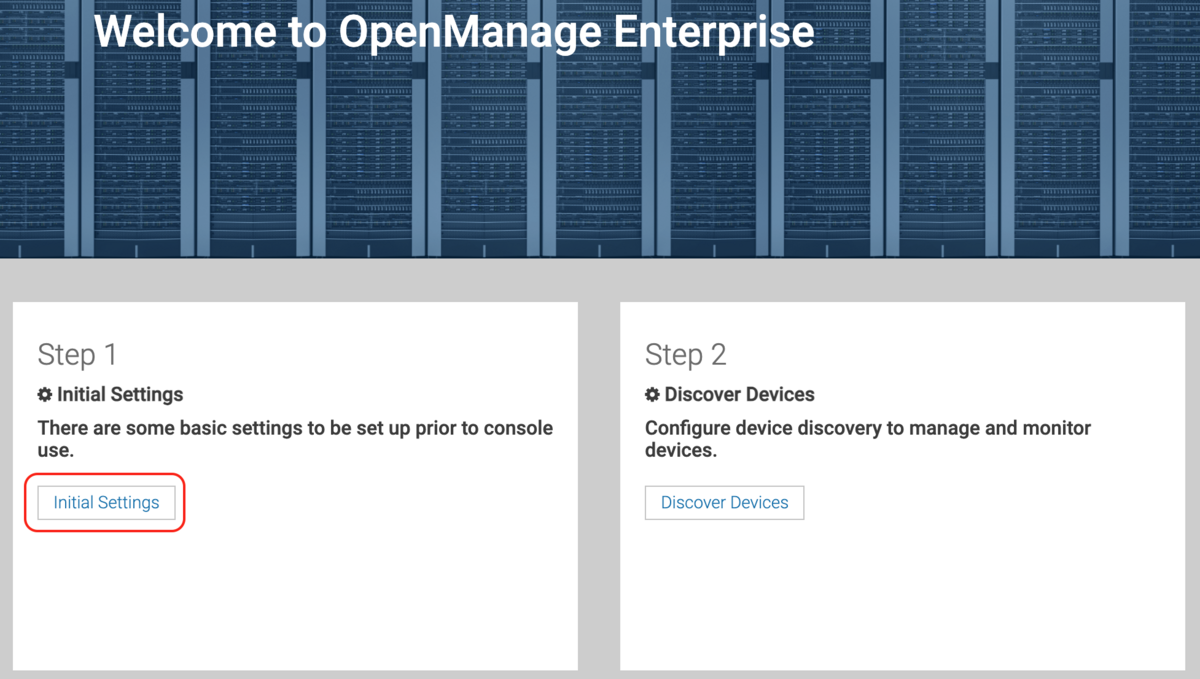Click the basic settings description text
The height and width of the screenshot is (679, 1200).
point(295,439)
